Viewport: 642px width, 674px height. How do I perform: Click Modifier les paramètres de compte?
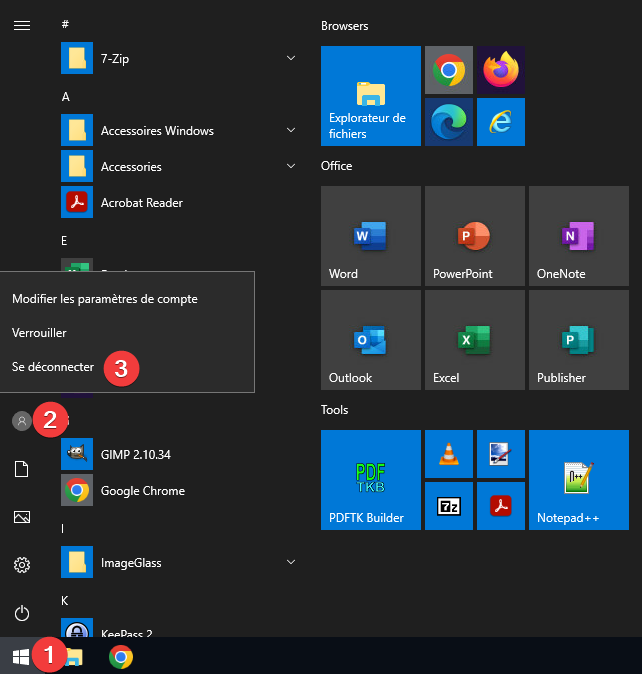point(105,298)
